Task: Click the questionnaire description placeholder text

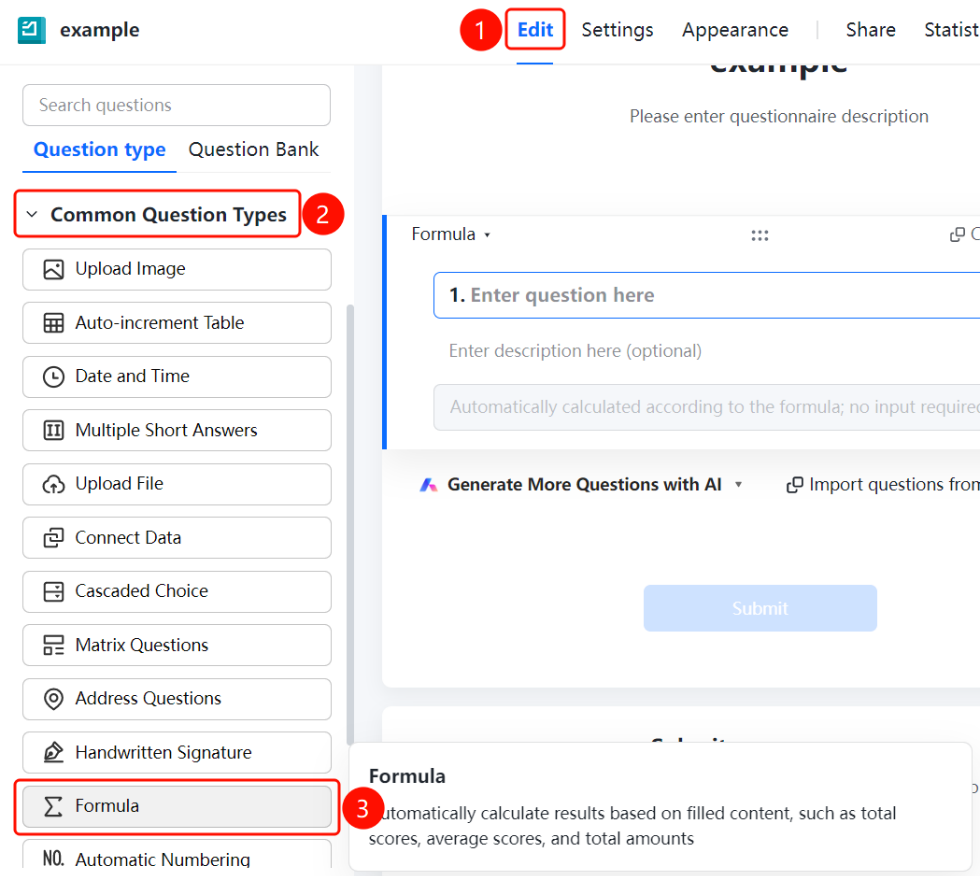Action: [779, 116]
